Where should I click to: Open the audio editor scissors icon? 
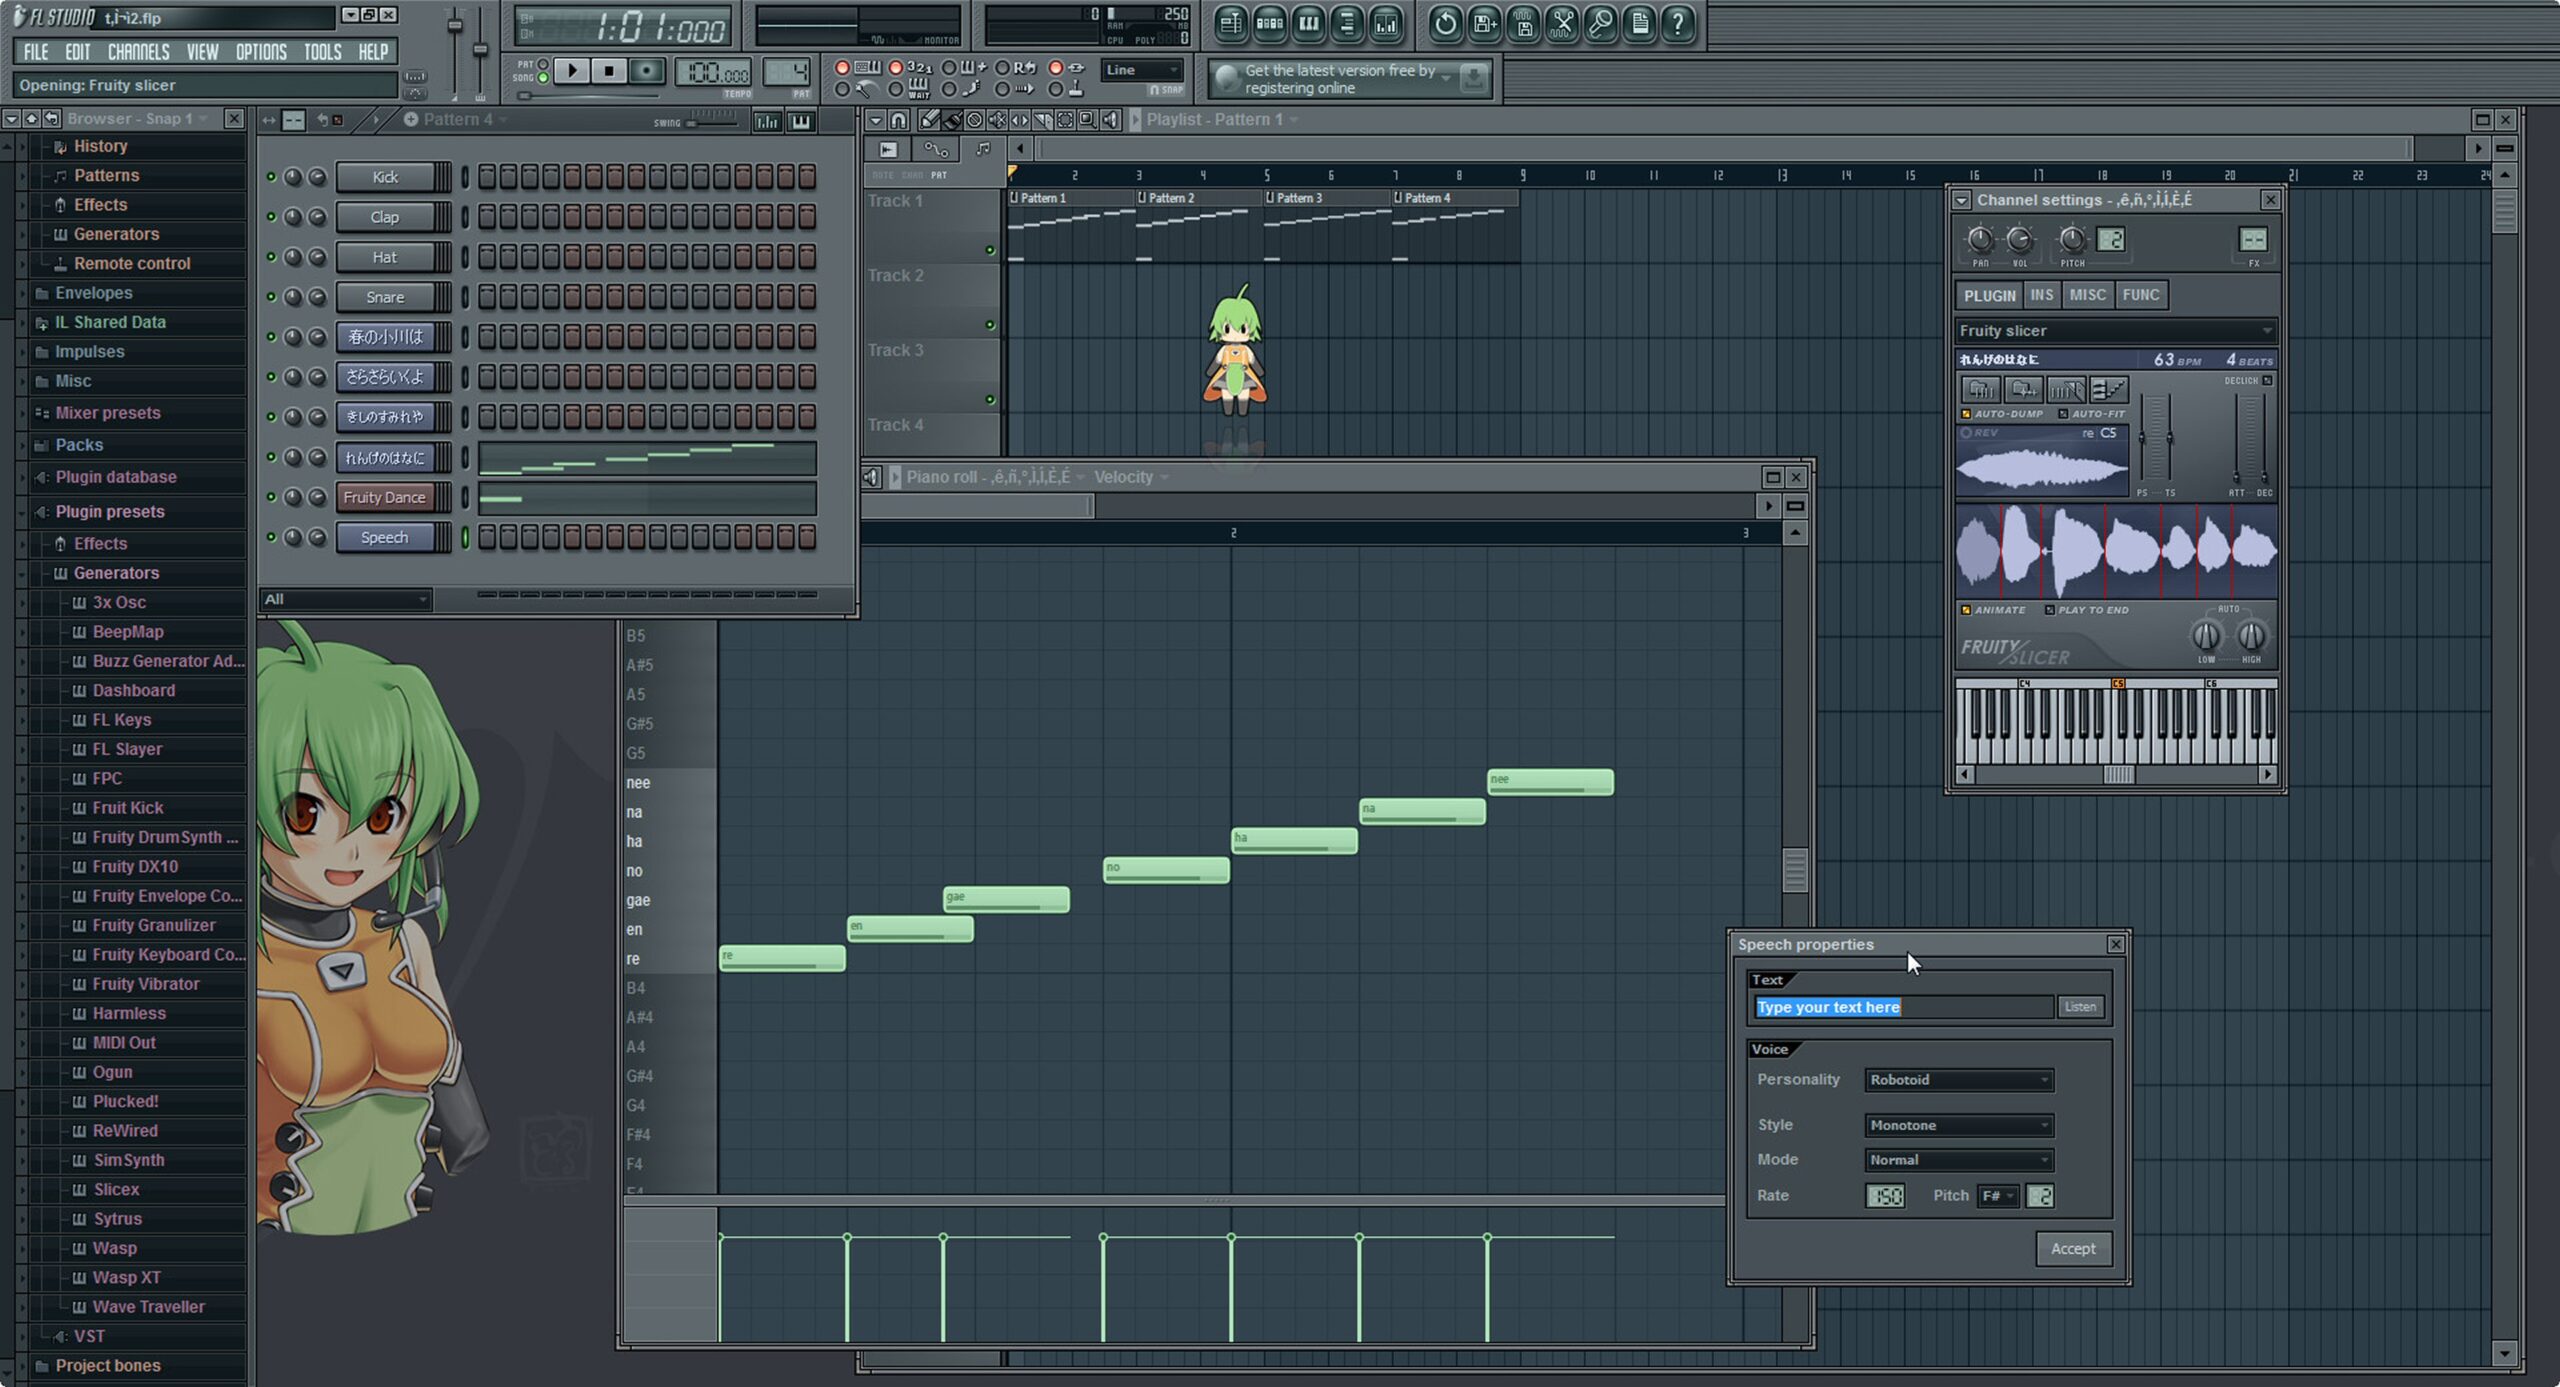pyautogui.click(x=1562, y=23)
